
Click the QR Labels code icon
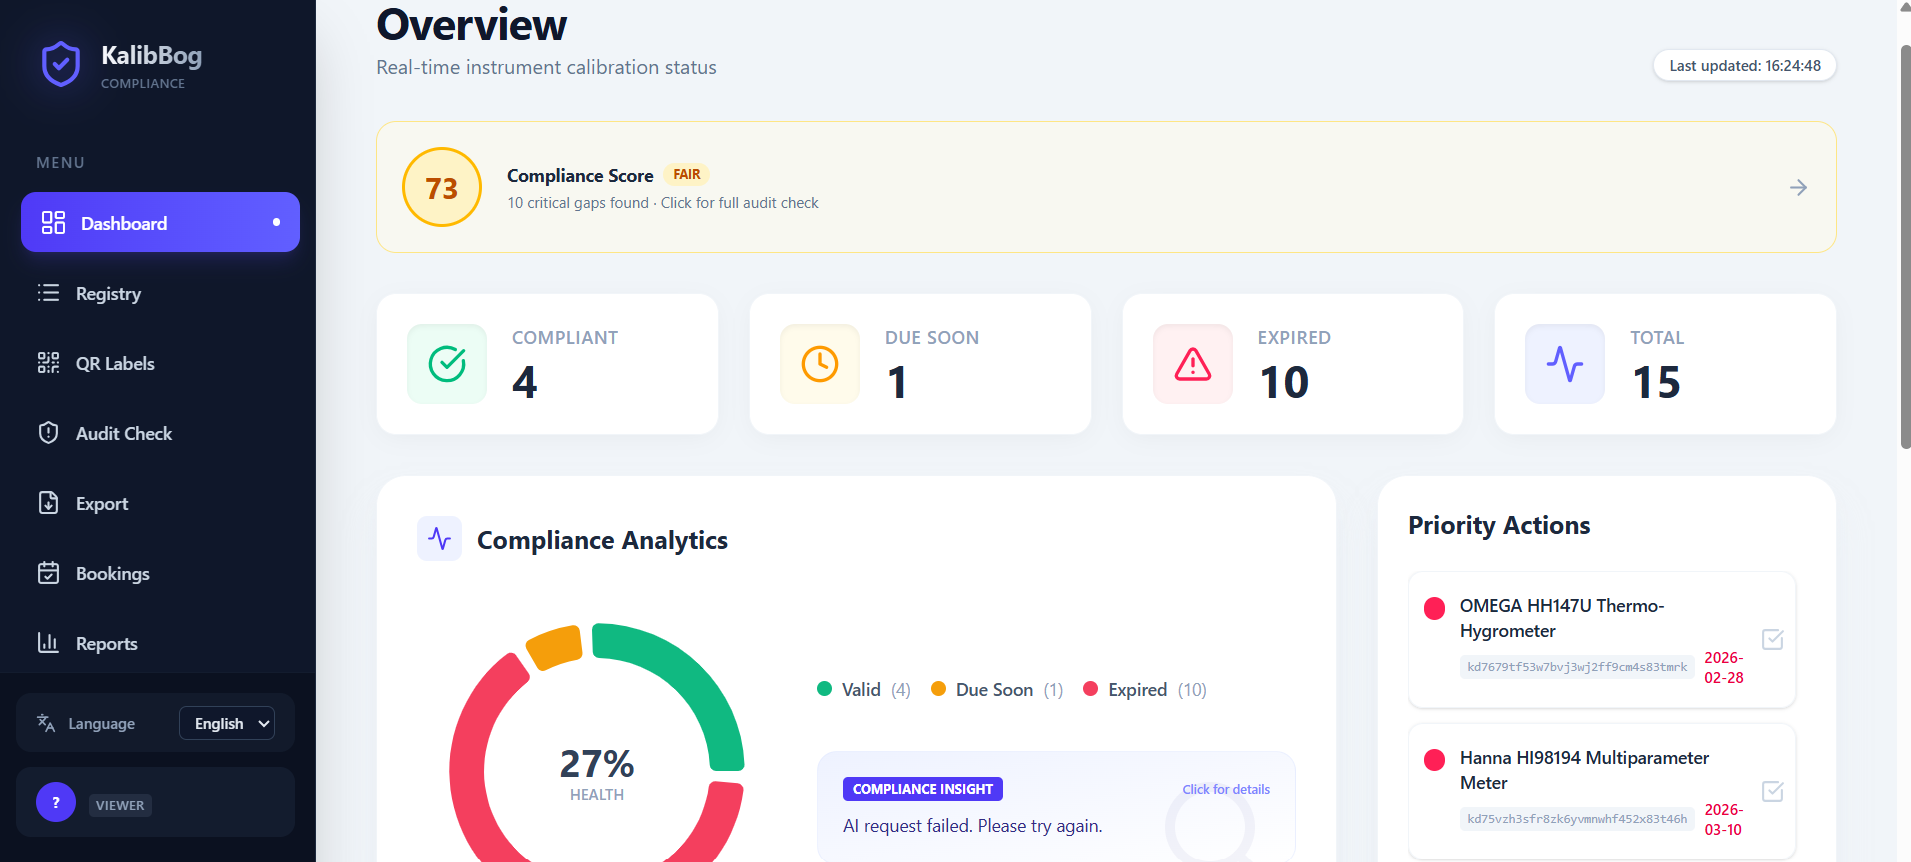pyautogui.click(x=48, y=363)
